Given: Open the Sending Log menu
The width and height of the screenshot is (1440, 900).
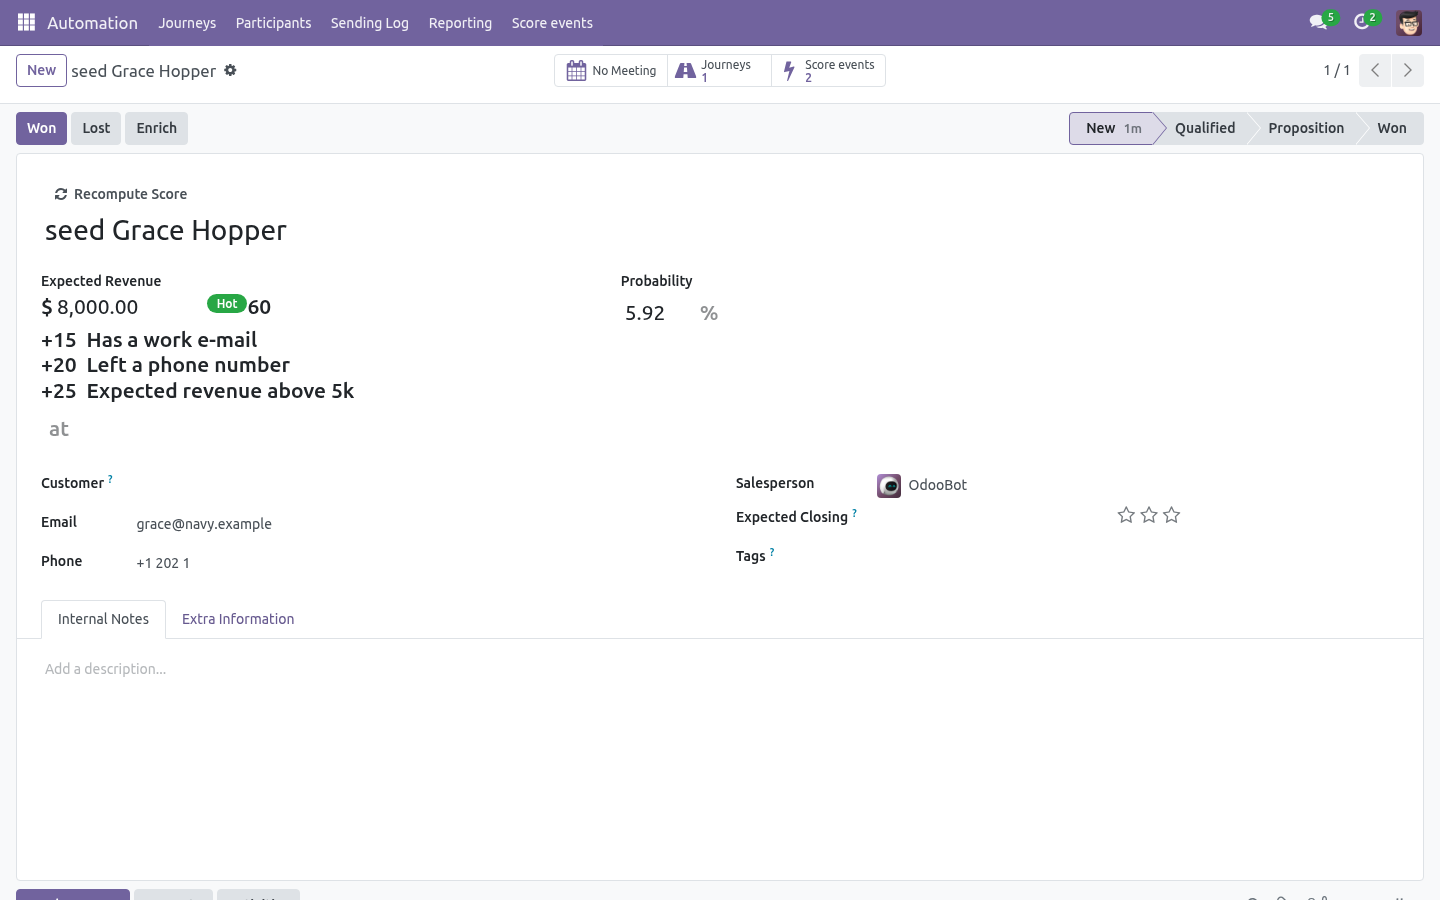Looking at the screenshot, I should pyautogui.click(x=369, y=22).
